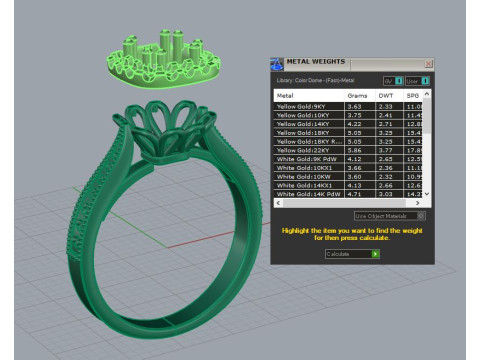Click the Calculate button
Screen dimensions: 480x360
point(352,254)
